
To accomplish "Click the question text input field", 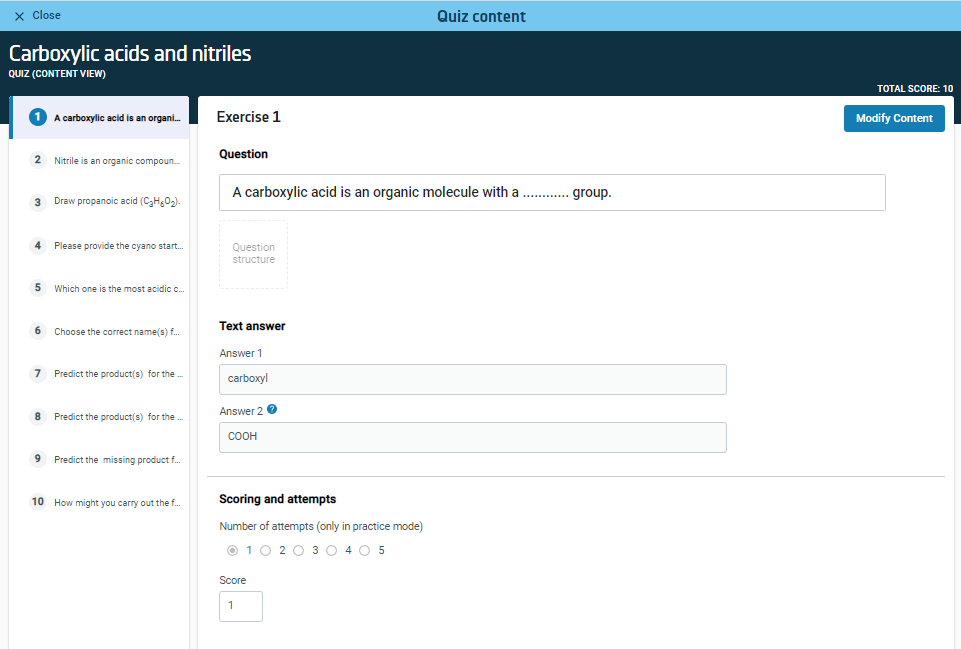I will [551, 193].
